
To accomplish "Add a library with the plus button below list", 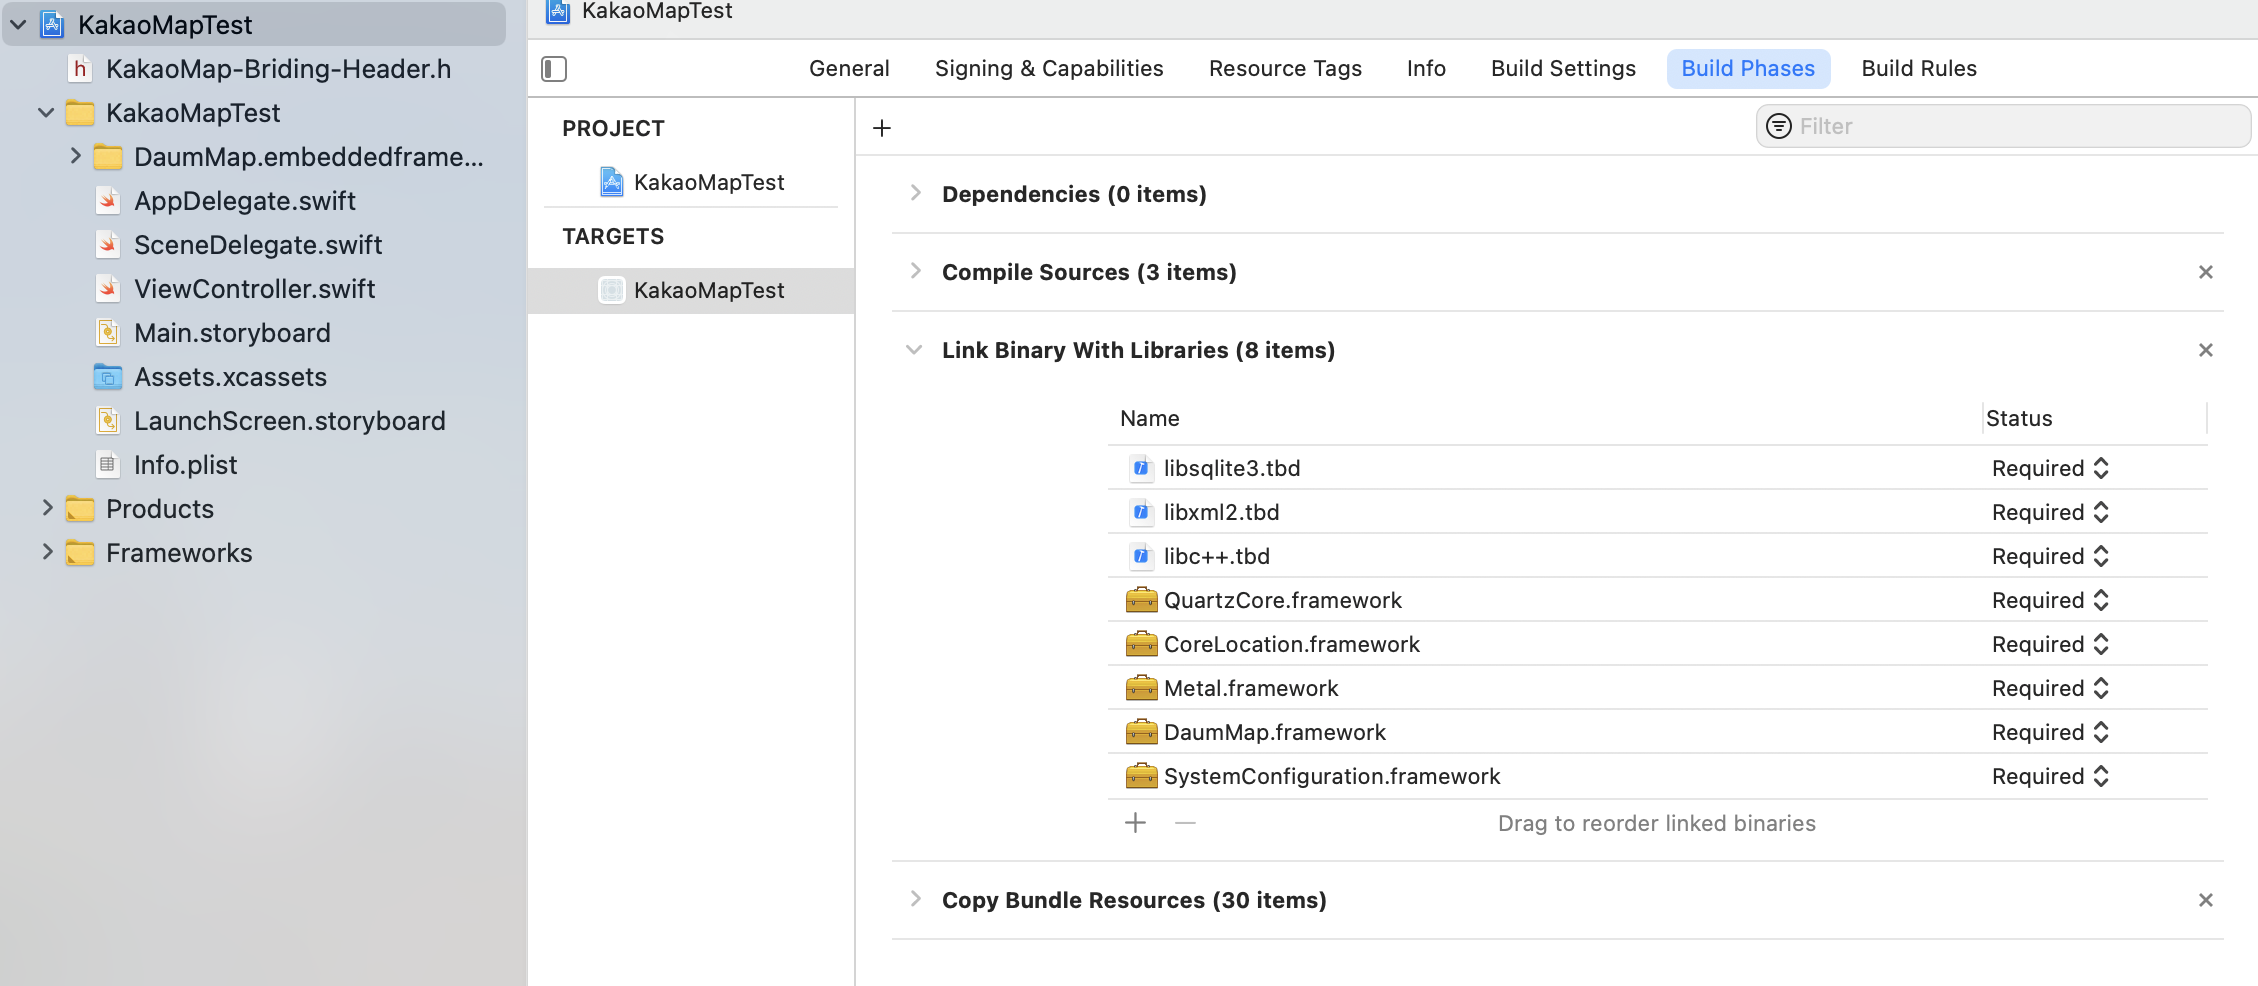I will pyautogui.click(x=1135, y=823).
